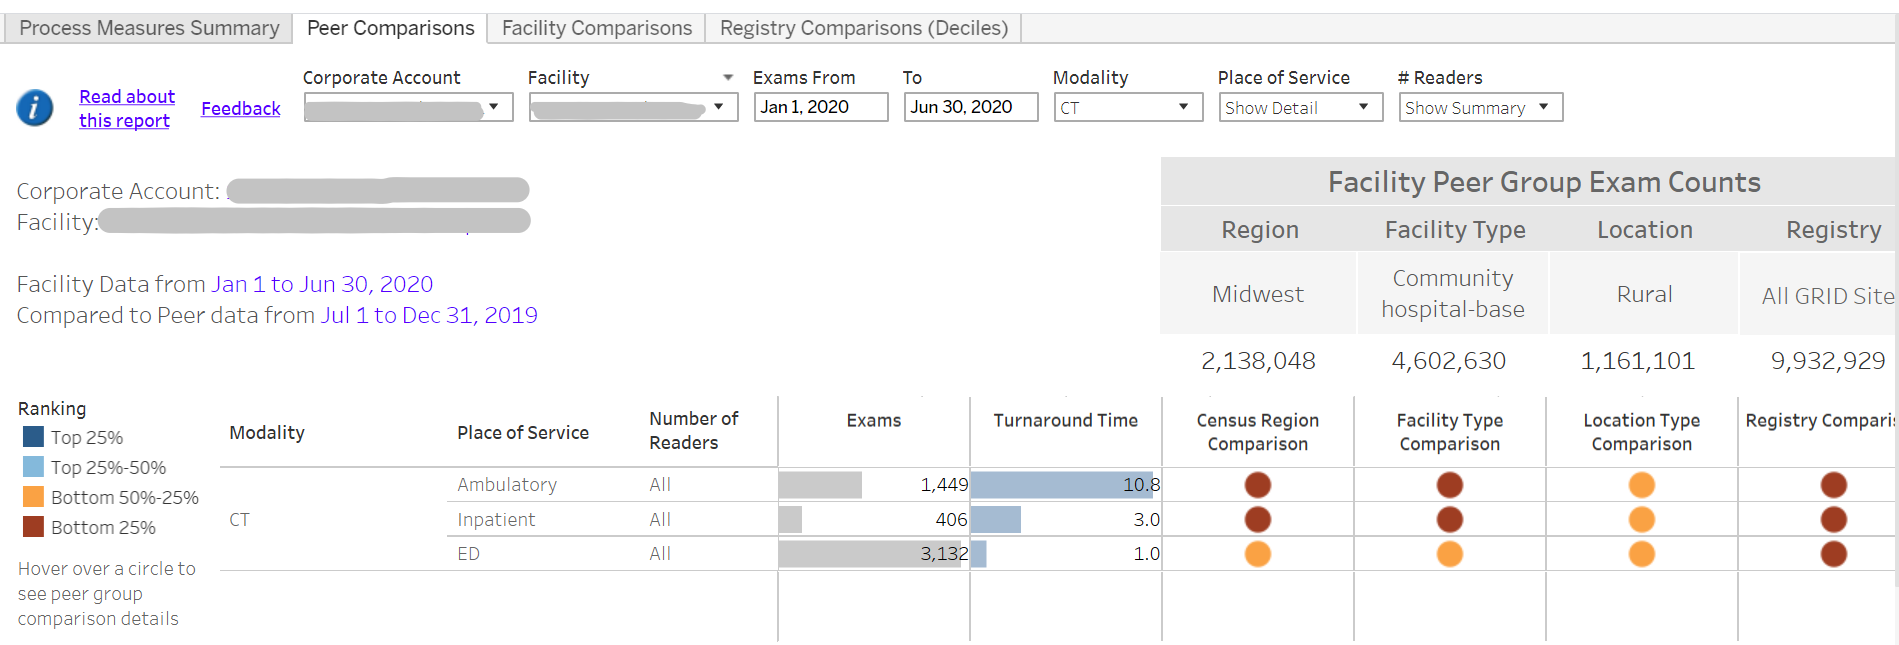1899x645 pixels.
Task: Click the CT modality row label
Action: (x=239, y=519)
